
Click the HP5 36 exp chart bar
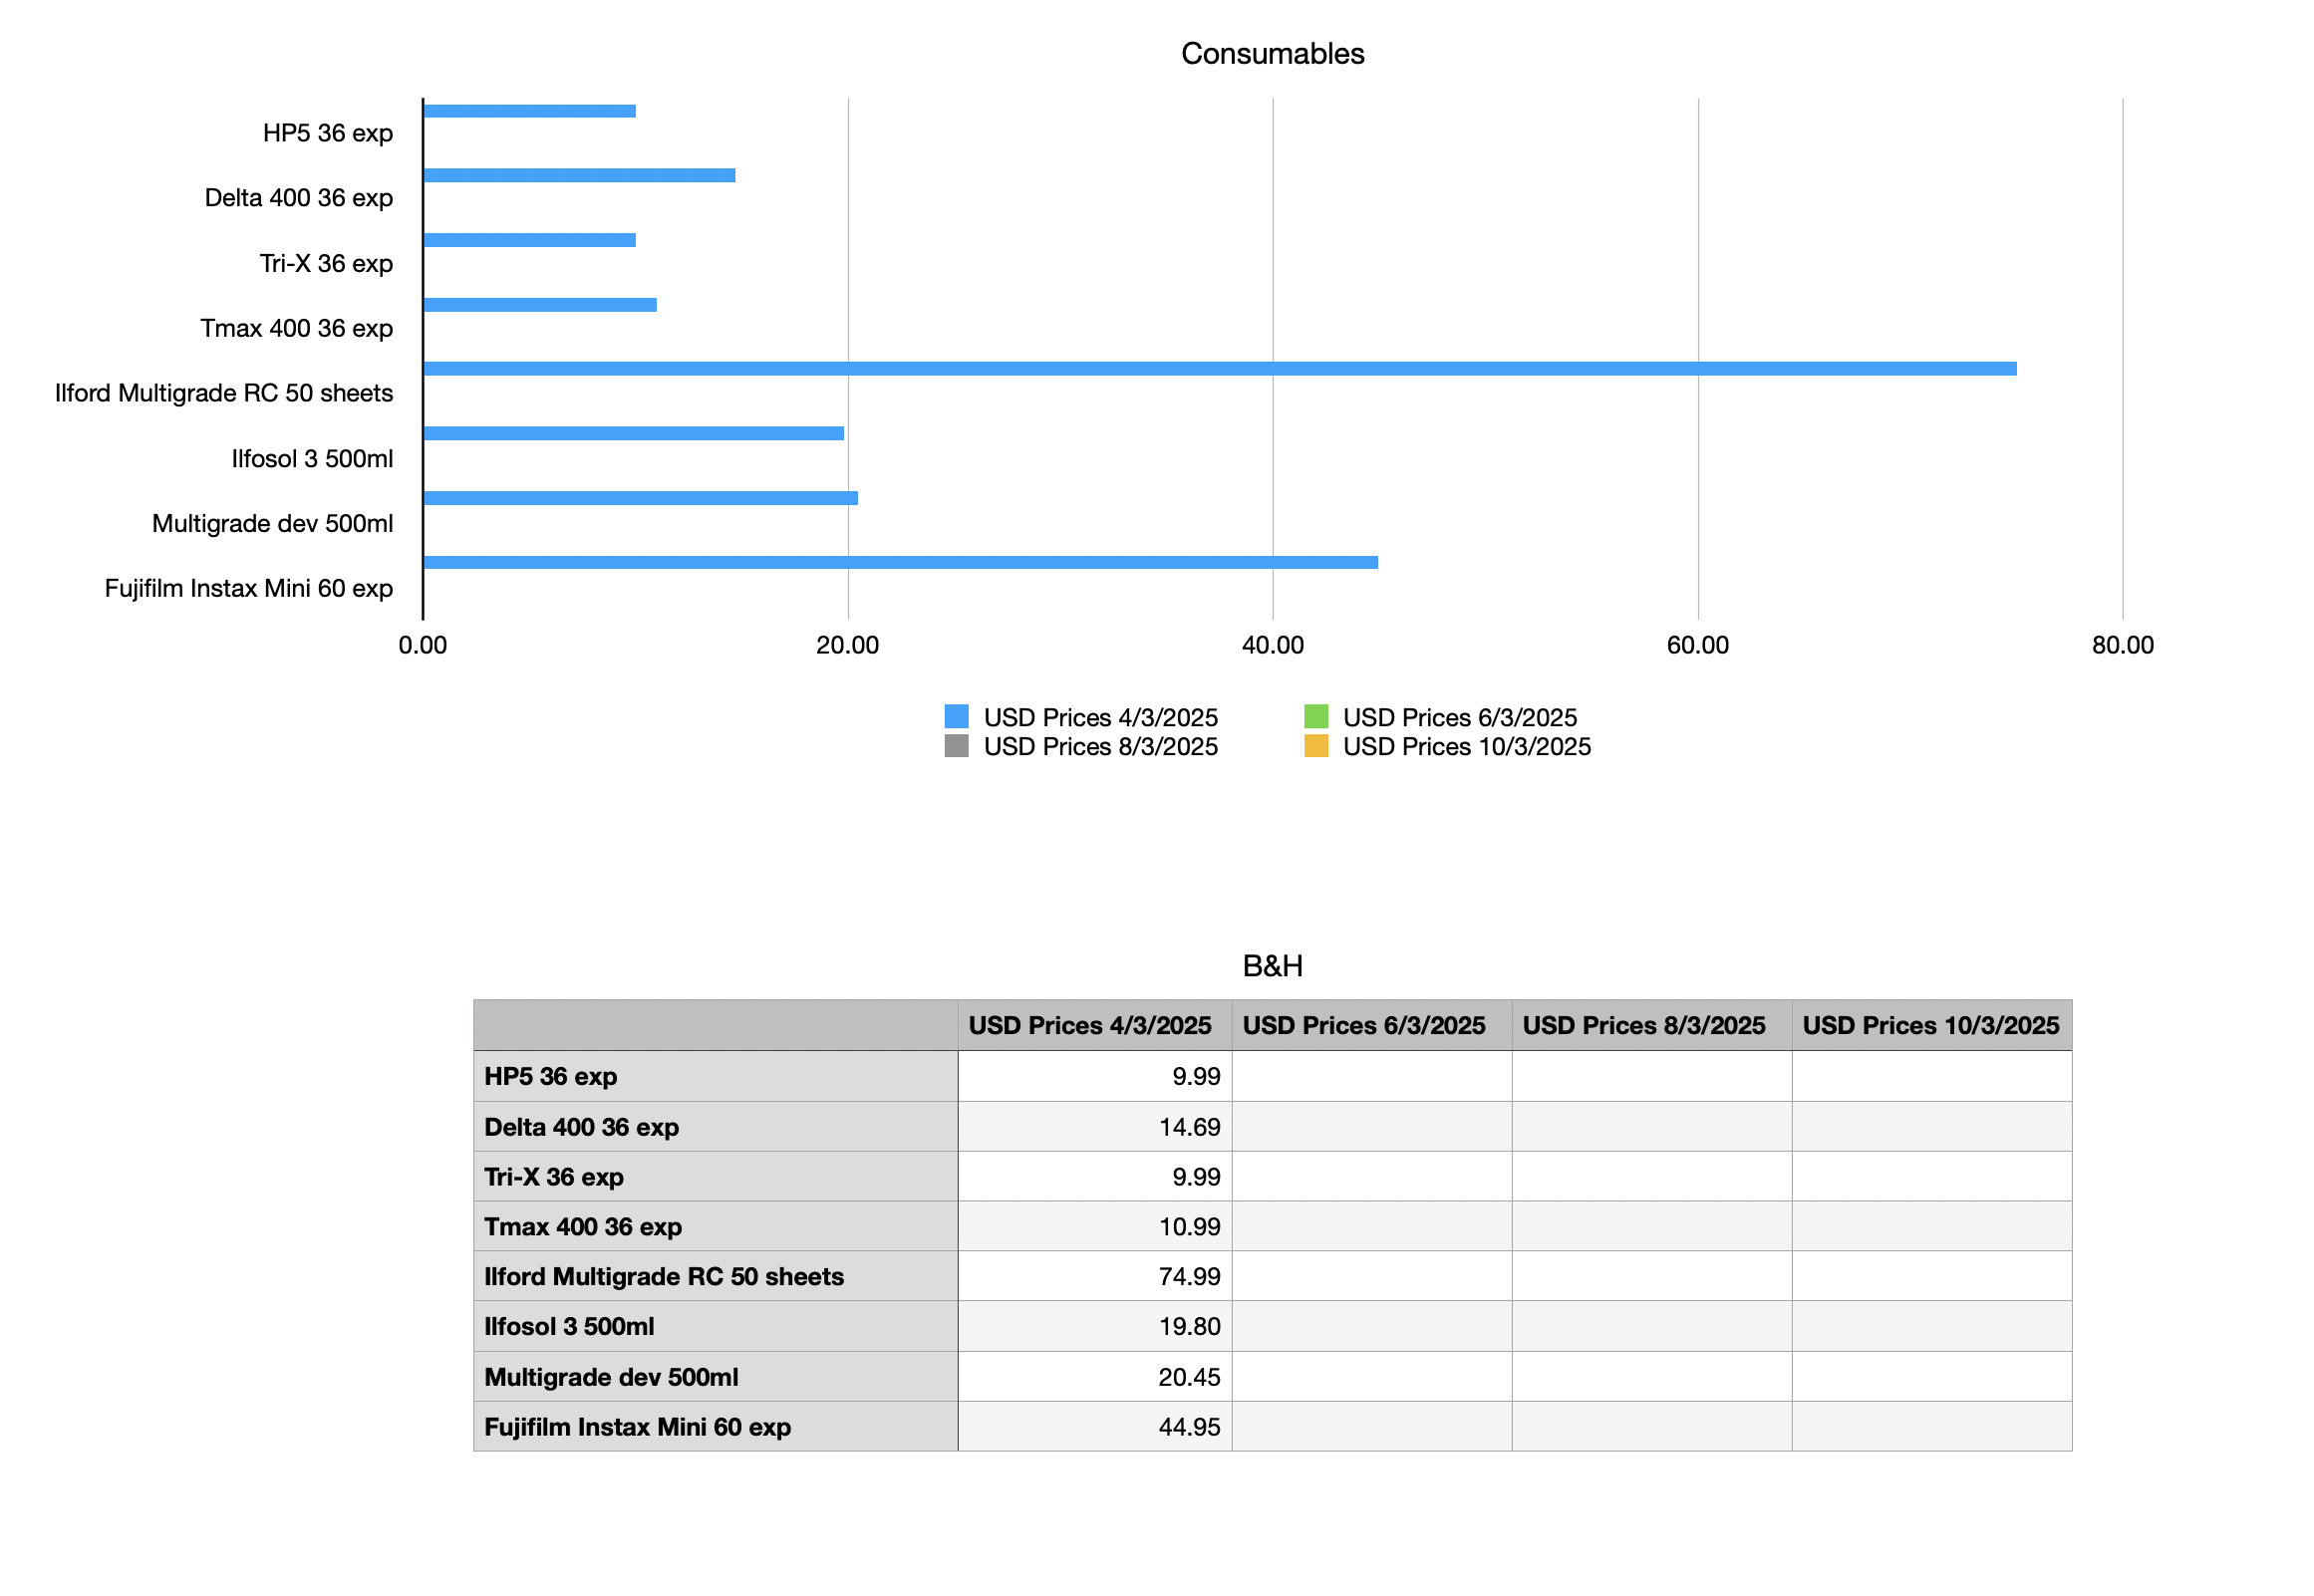pyautogui.click(x=529, y=111)
